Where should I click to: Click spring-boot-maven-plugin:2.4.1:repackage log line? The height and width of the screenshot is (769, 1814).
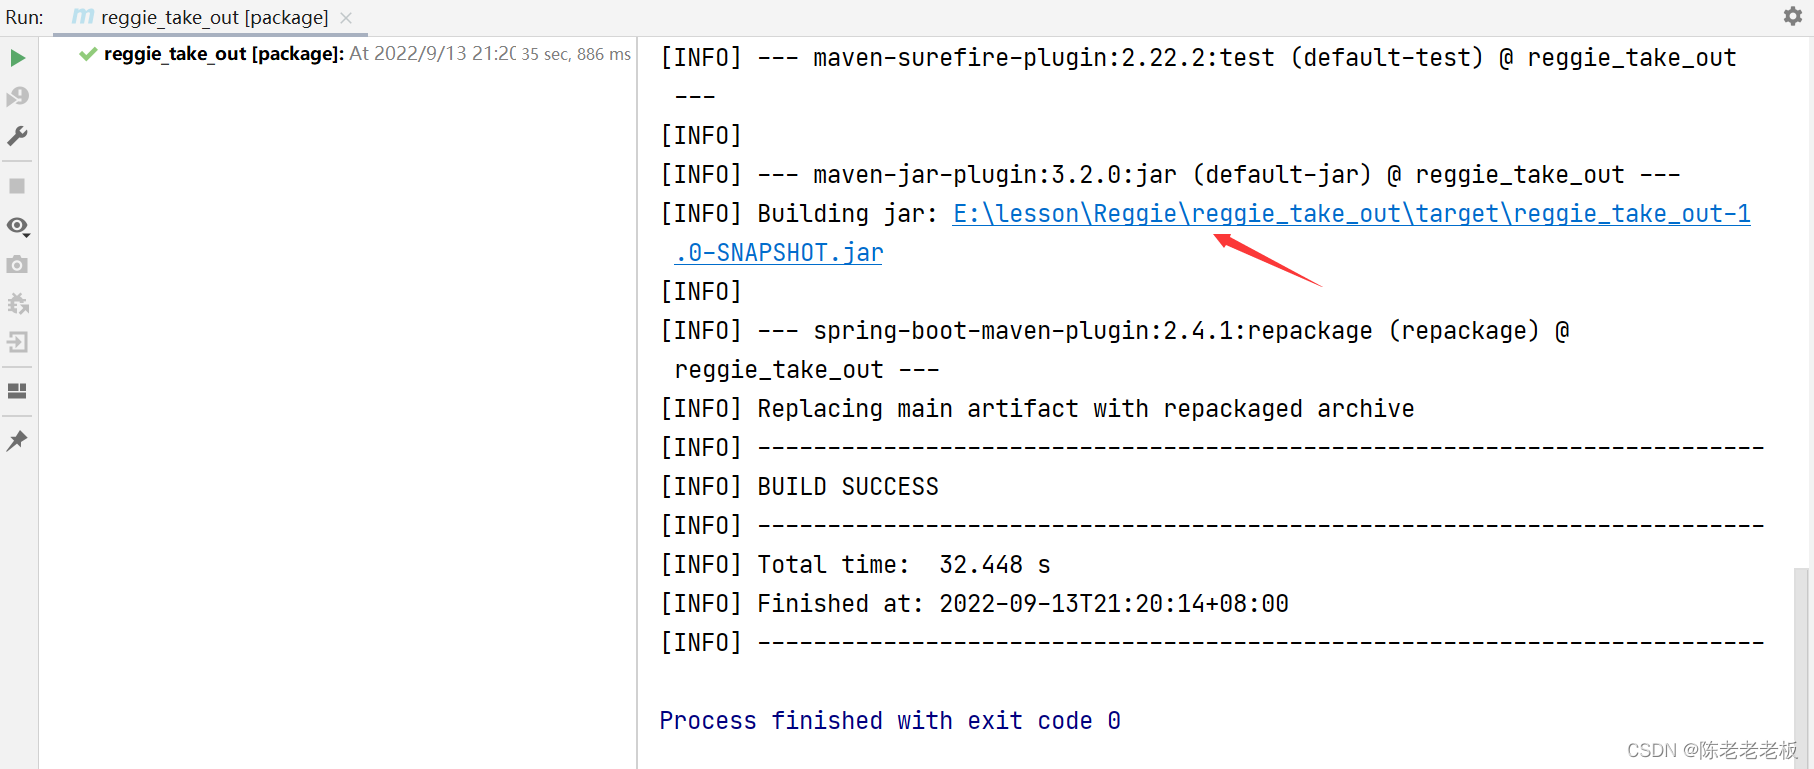pyautogui.click(x=1115, y=331)
